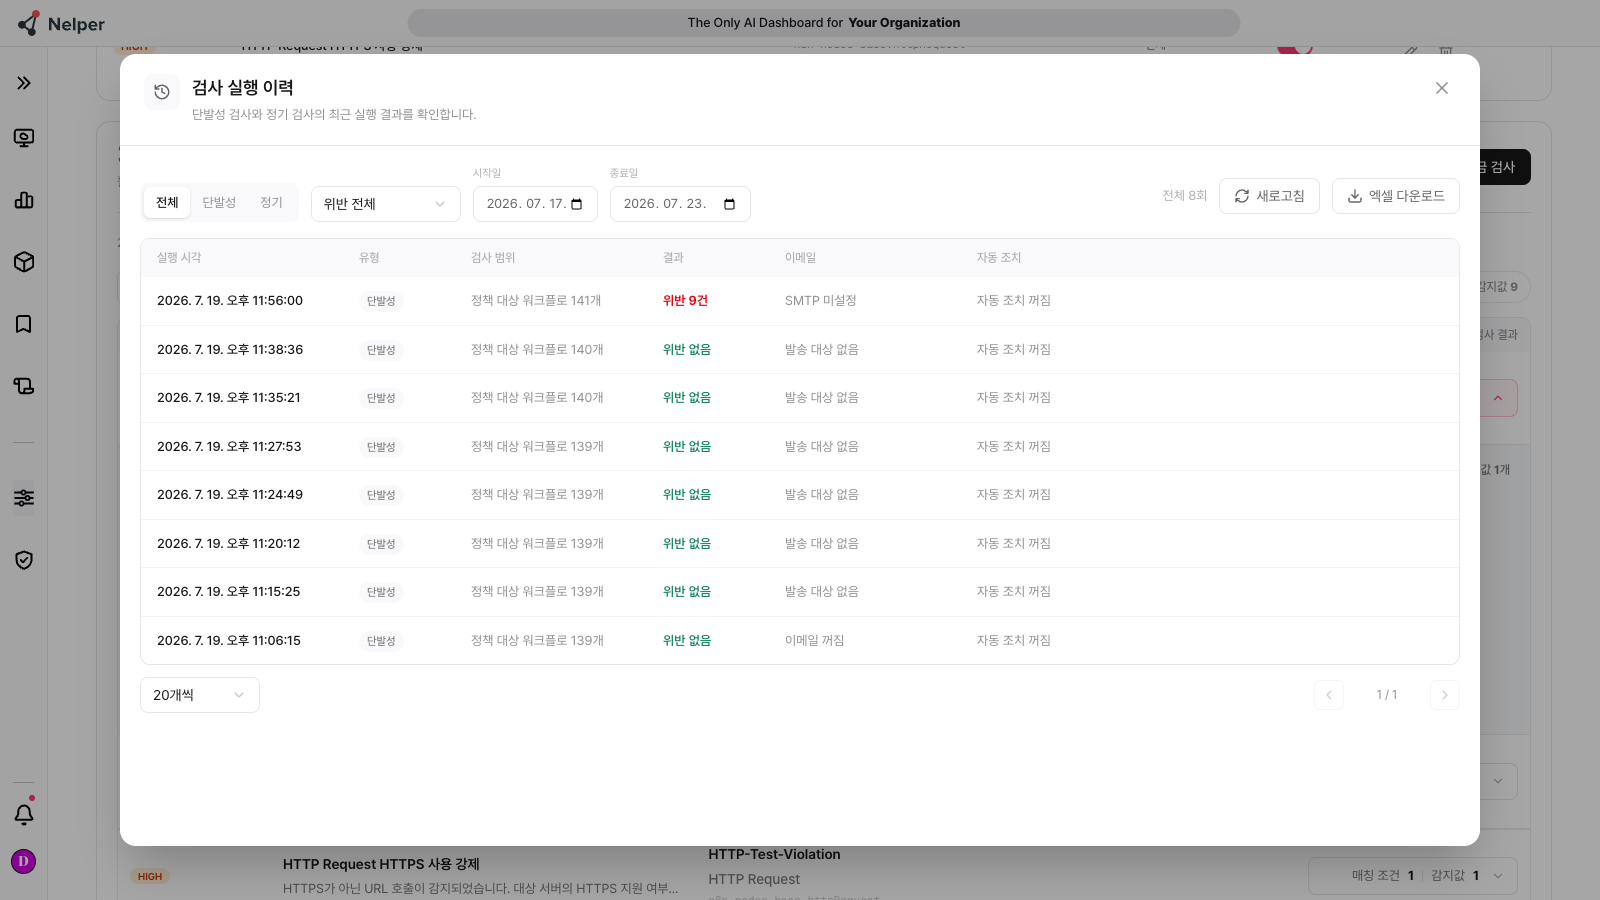This screenshot has height=900, width=1600.
Task: Open the sliders settings sidebar icon
Action: (24, 498)
